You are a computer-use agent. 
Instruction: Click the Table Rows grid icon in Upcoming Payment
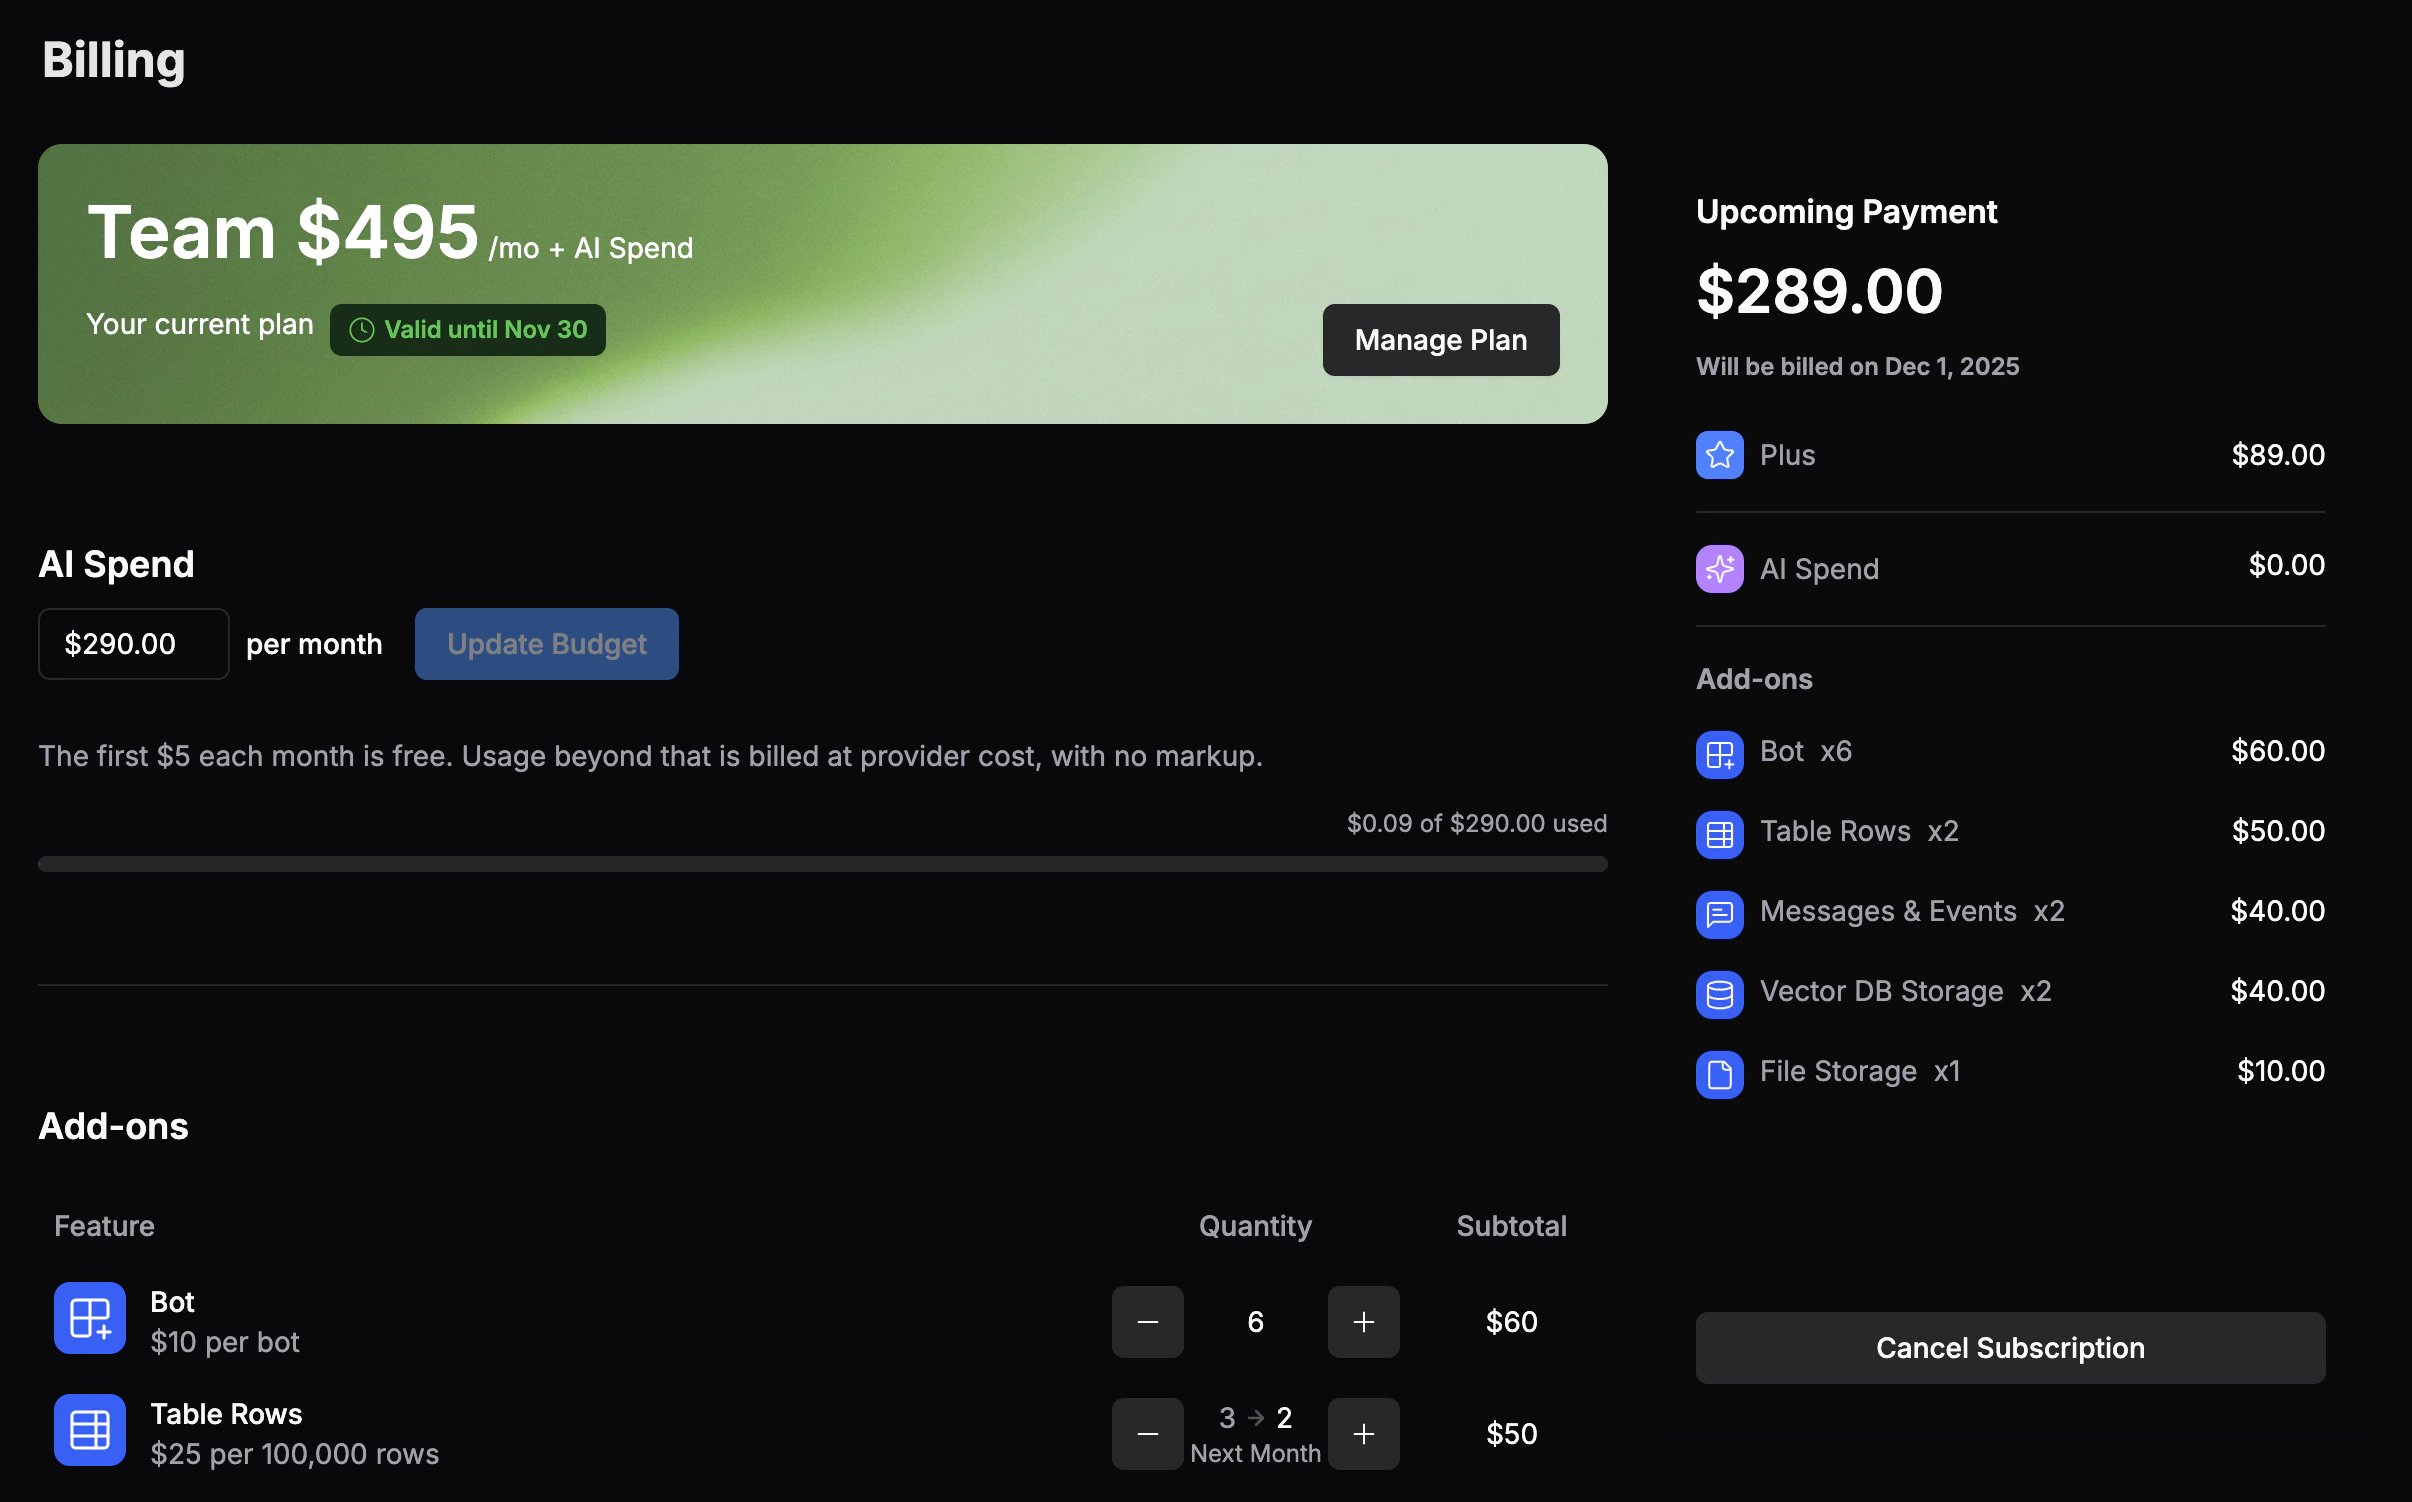pos(1719,834)
